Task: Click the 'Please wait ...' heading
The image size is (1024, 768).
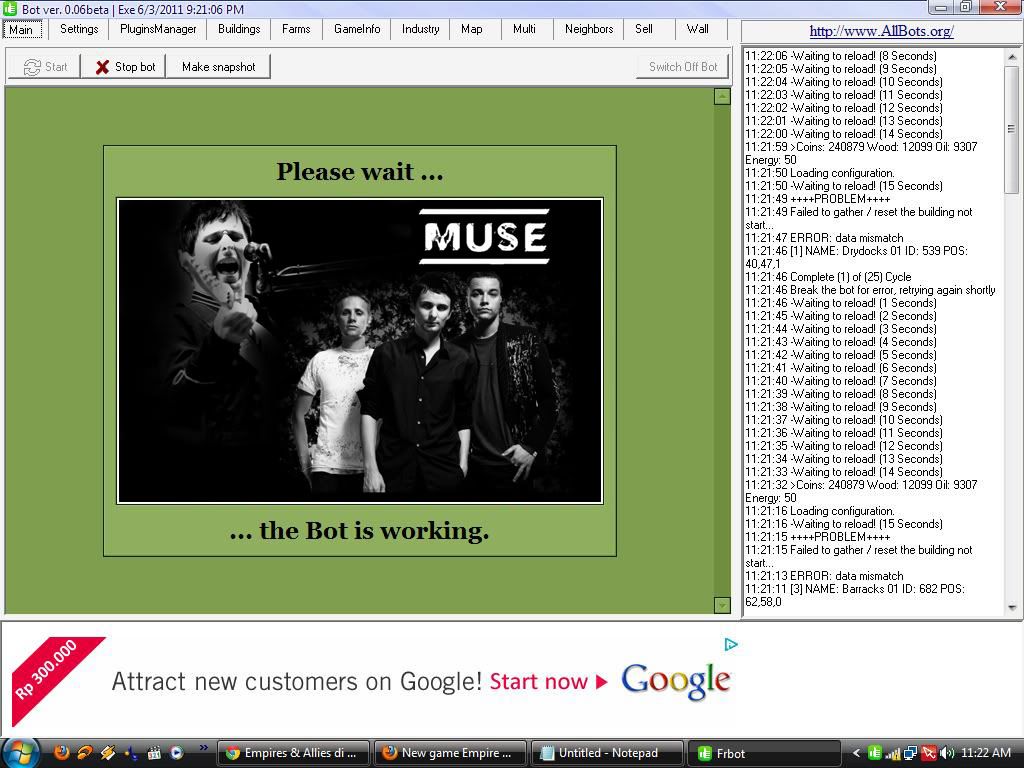Action: 360,172
